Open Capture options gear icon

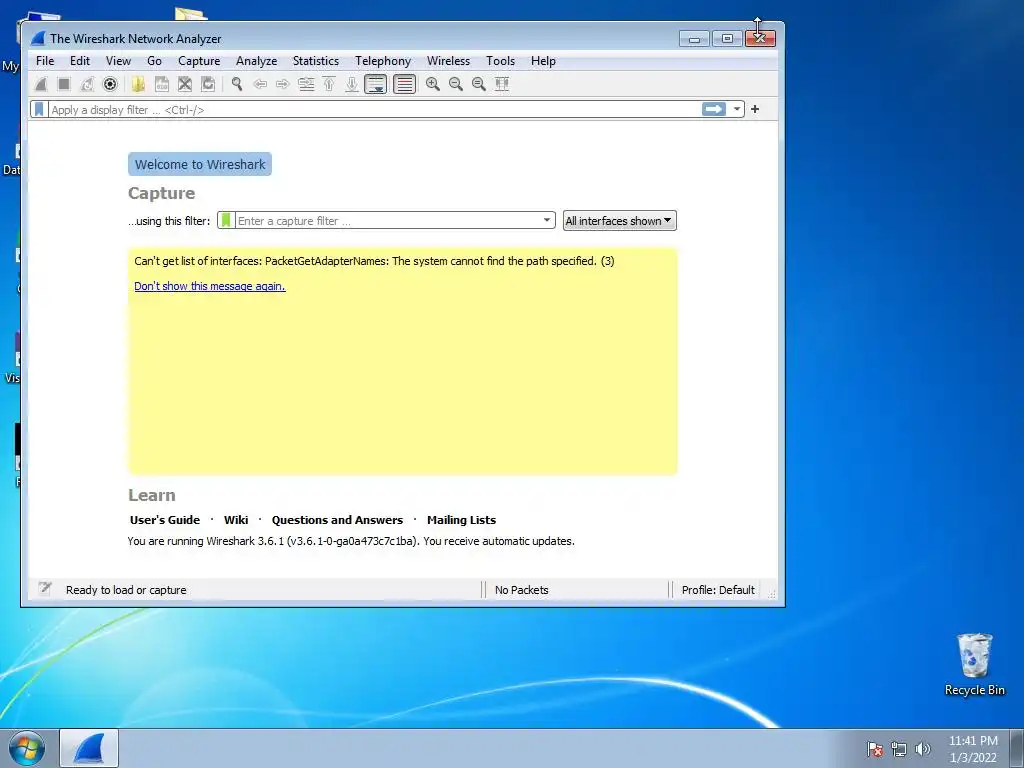(110, 84)
